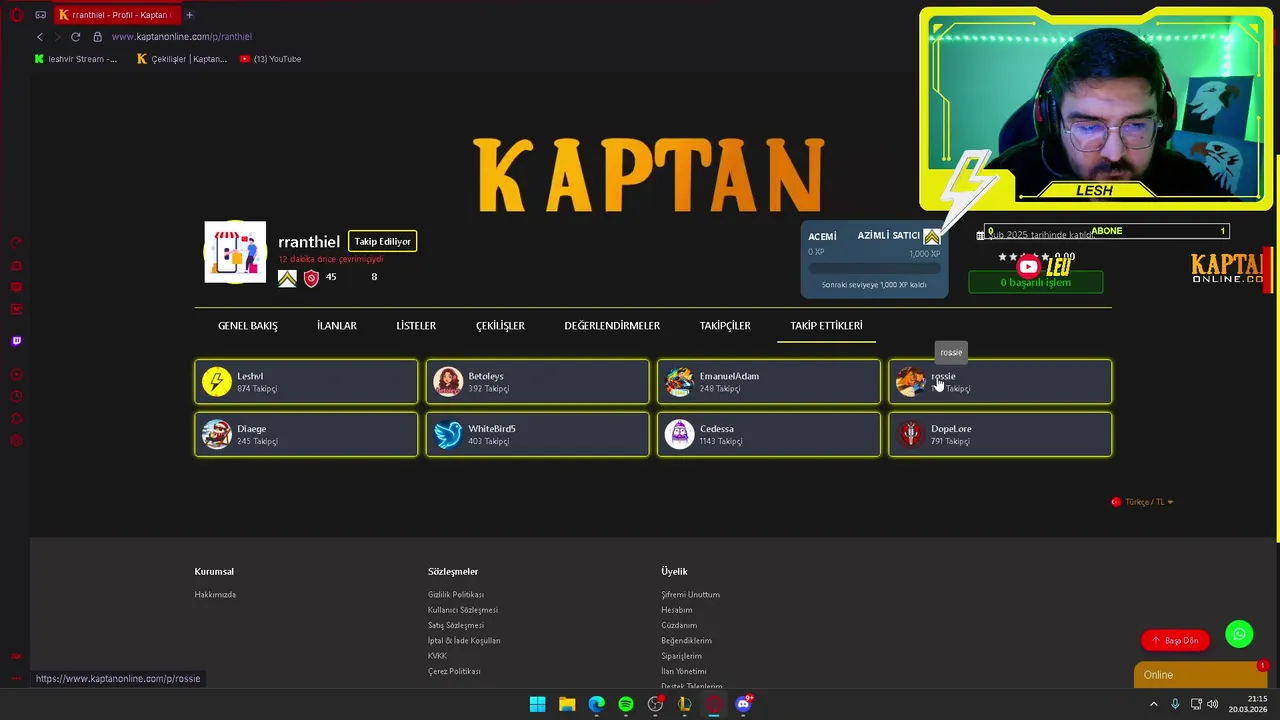Open Kullanıcı Sözleşmesi footer link
Image resolution: width=1280 pixels, height=720 pixels.
click(463, 610)
